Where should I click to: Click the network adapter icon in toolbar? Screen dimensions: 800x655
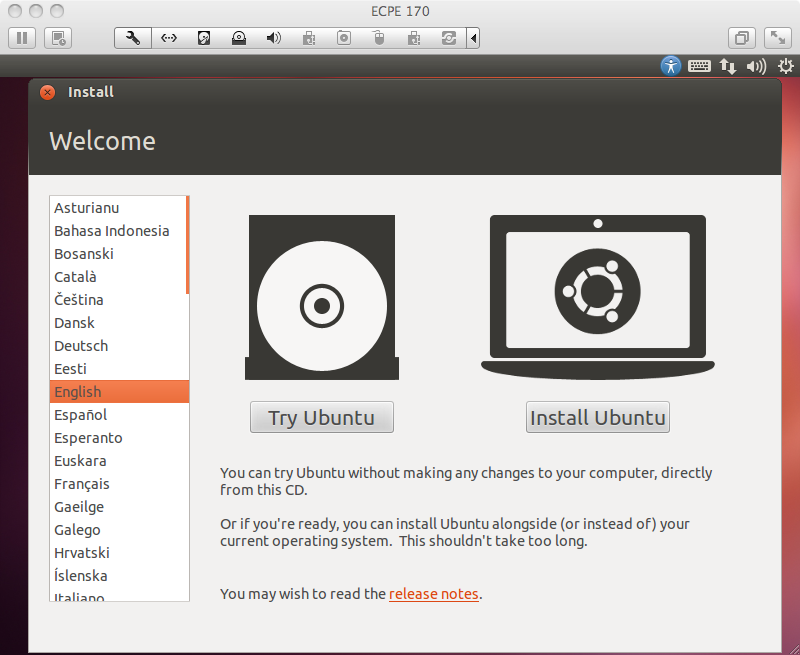tap(168, 38)
